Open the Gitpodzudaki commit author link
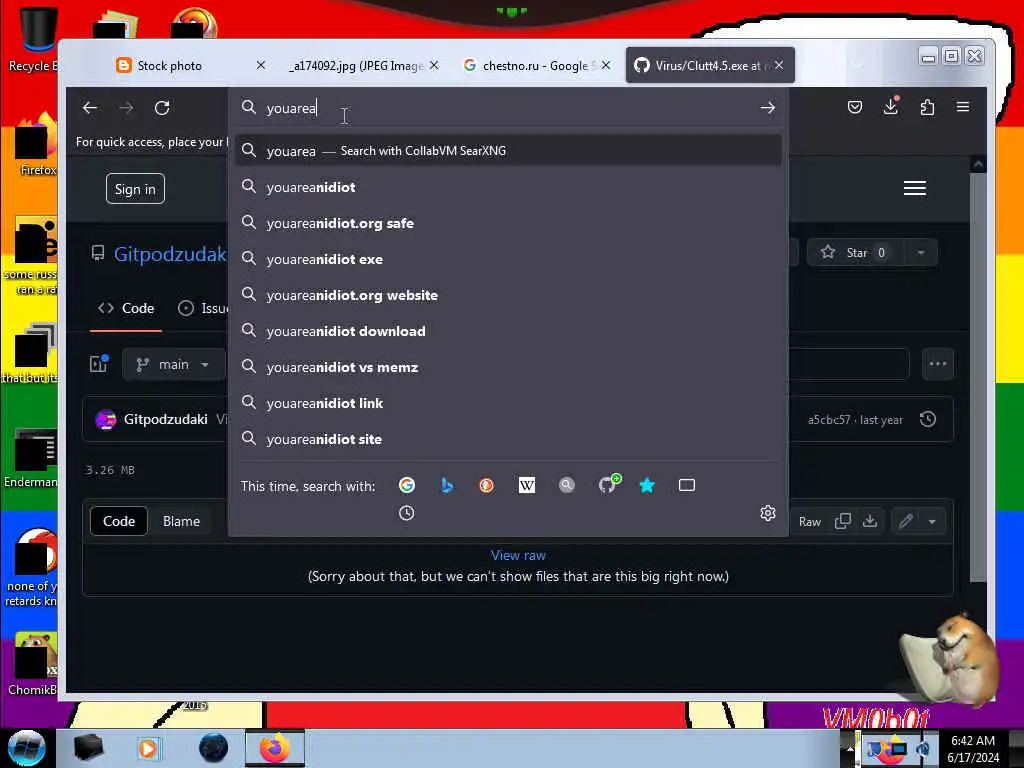This screenshot has width=1024, height=768. coord(166,419)
